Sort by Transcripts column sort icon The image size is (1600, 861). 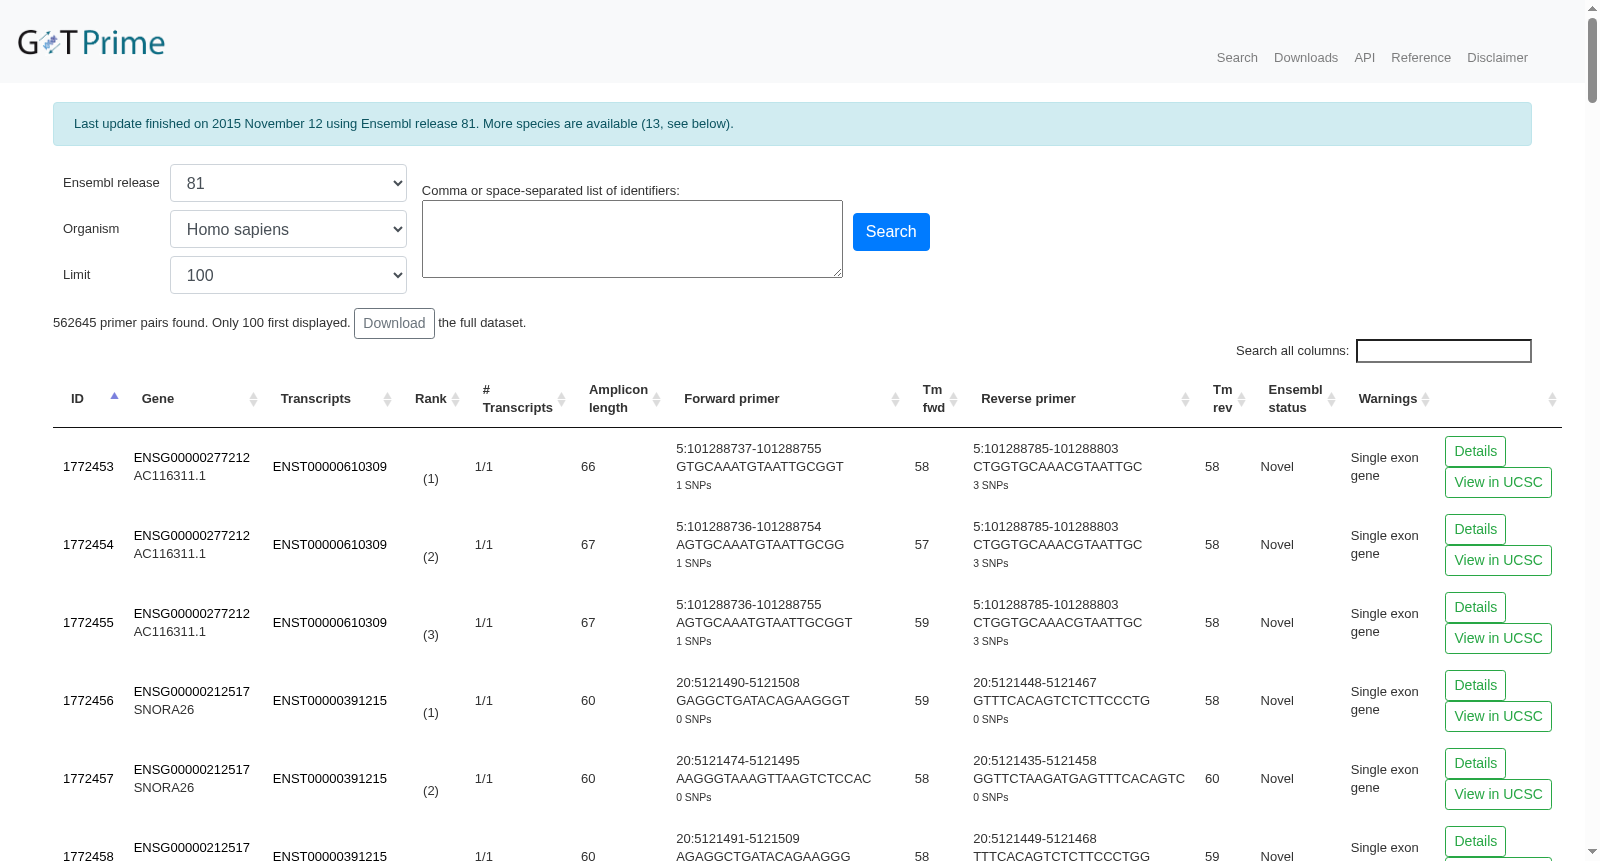(x=388, y=399)
